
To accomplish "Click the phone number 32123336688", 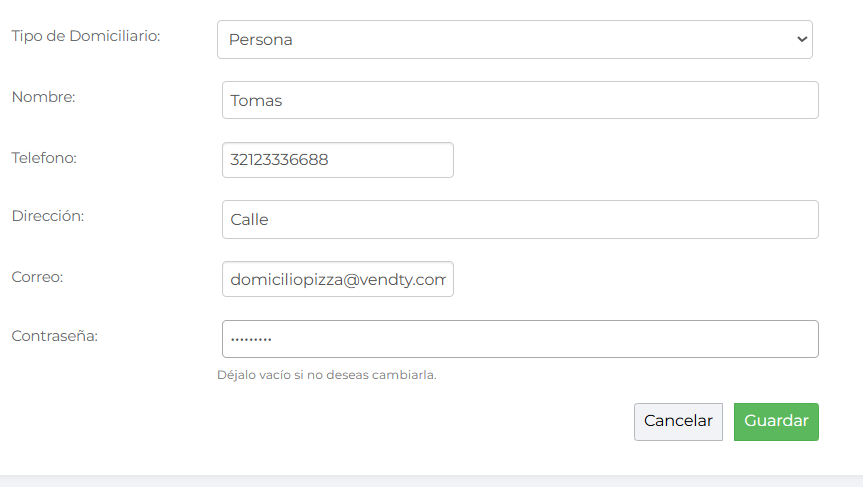I will [279, 160].
